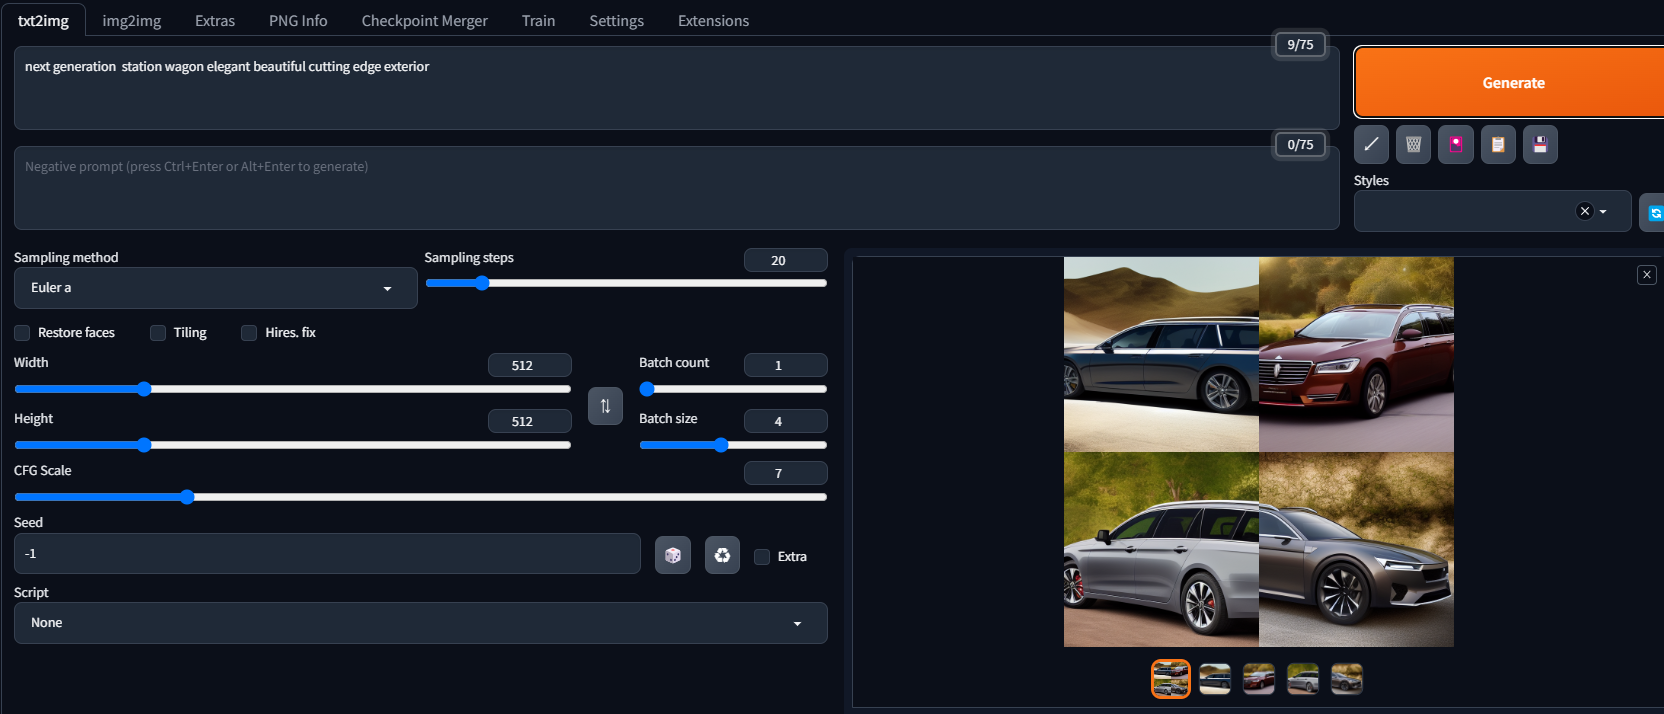Enable the Restore faces checkbox

pyautogui.click(x=22, y=333)
